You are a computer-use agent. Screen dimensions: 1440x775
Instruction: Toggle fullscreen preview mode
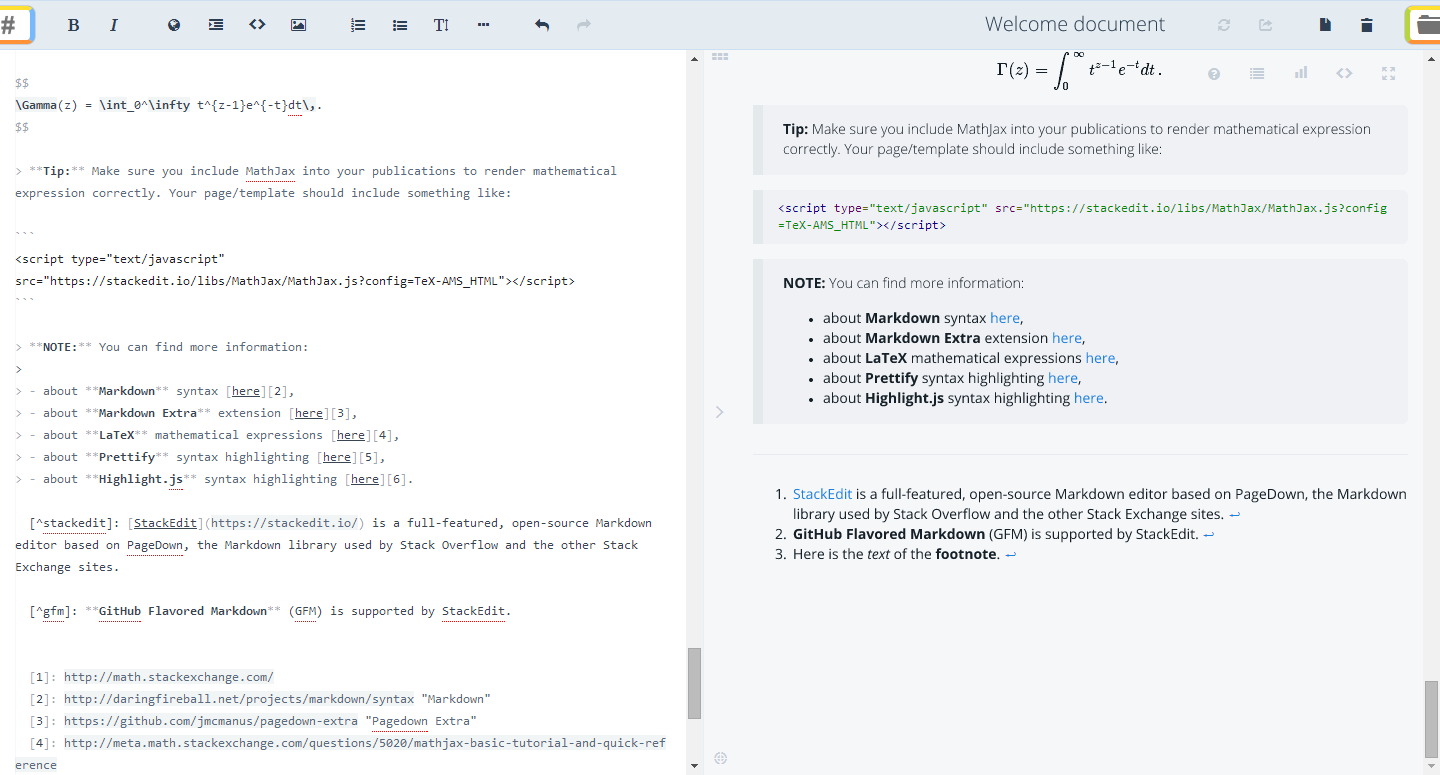pyautogui.click(x=1388, y=73)
